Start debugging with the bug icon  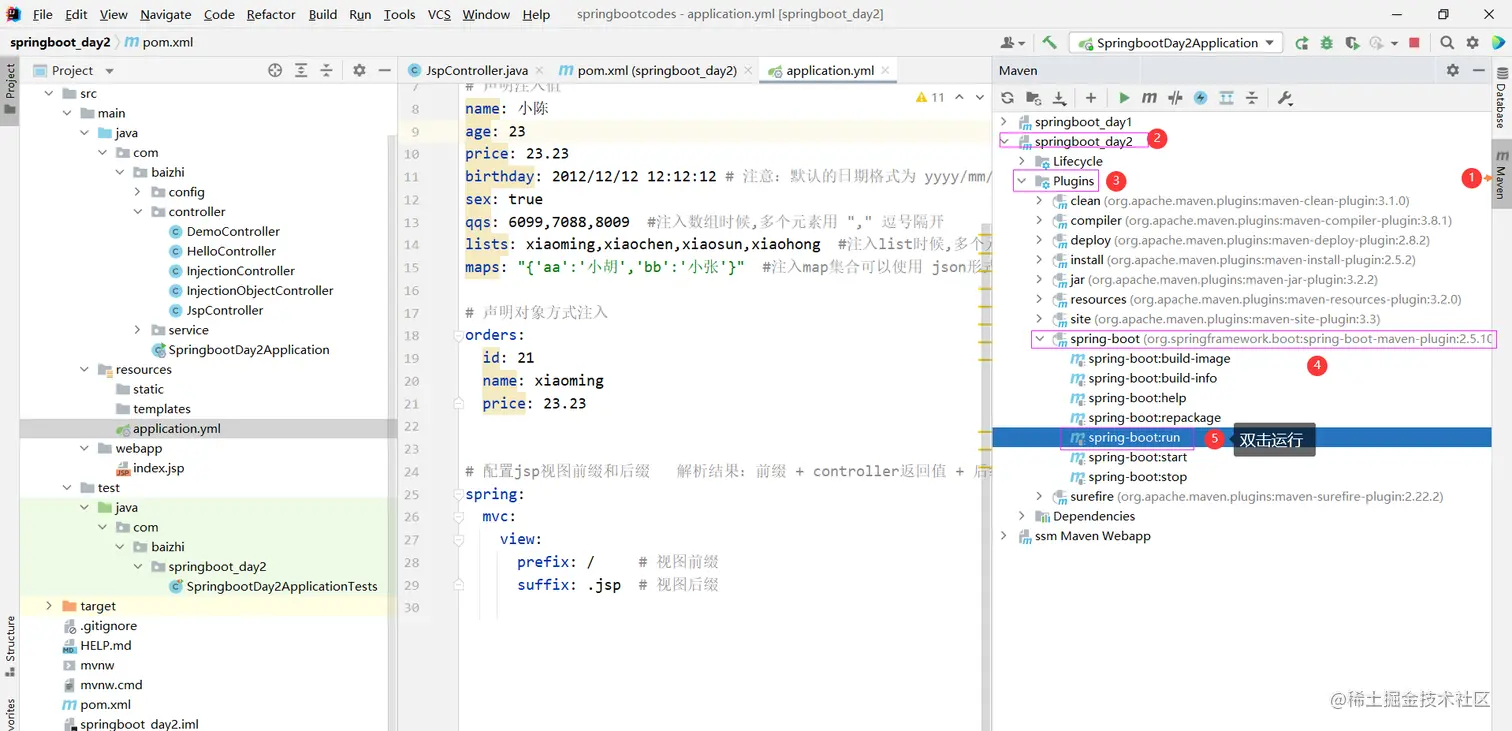click(1327, 43)
